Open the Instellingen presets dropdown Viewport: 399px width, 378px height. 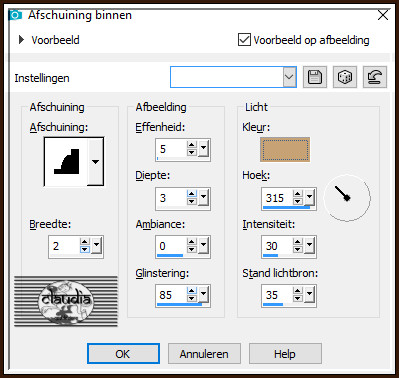(x=289, y=77)
